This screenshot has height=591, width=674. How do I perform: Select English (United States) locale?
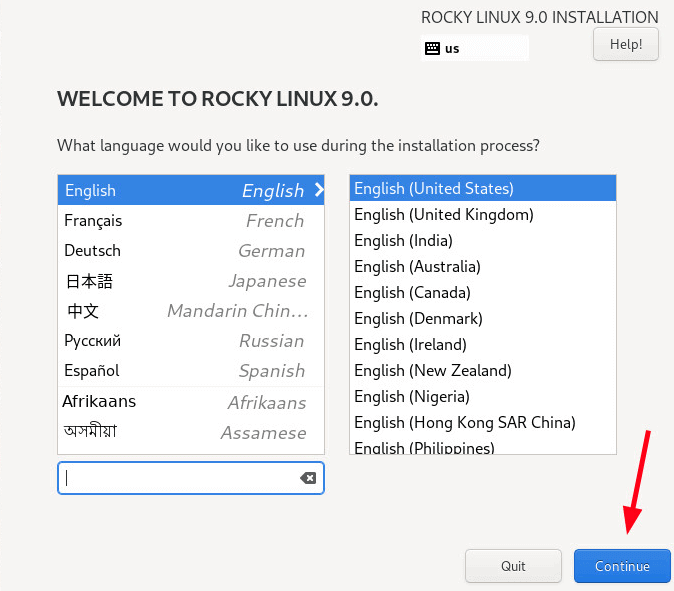[483, 188]
